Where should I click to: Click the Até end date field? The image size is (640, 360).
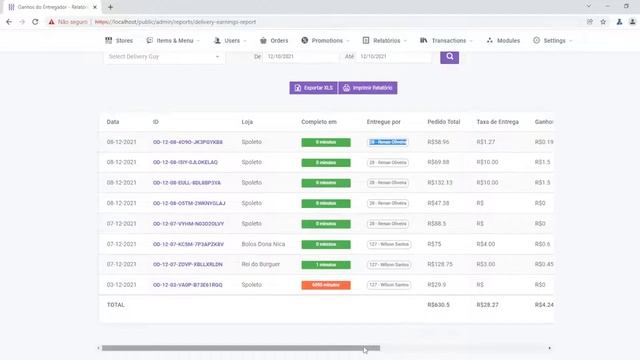tap(394, 57)
